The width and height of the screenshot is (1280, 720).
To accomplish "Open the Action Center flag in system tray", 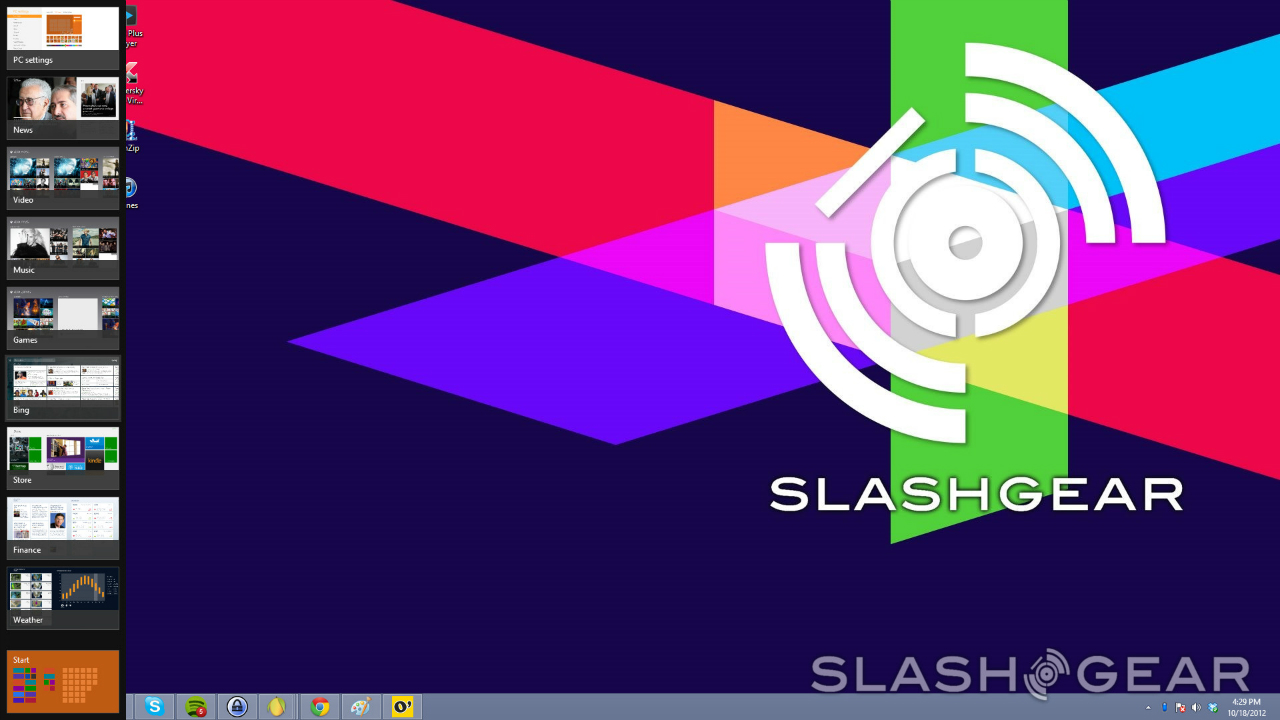I will (x=1181, y=708).
